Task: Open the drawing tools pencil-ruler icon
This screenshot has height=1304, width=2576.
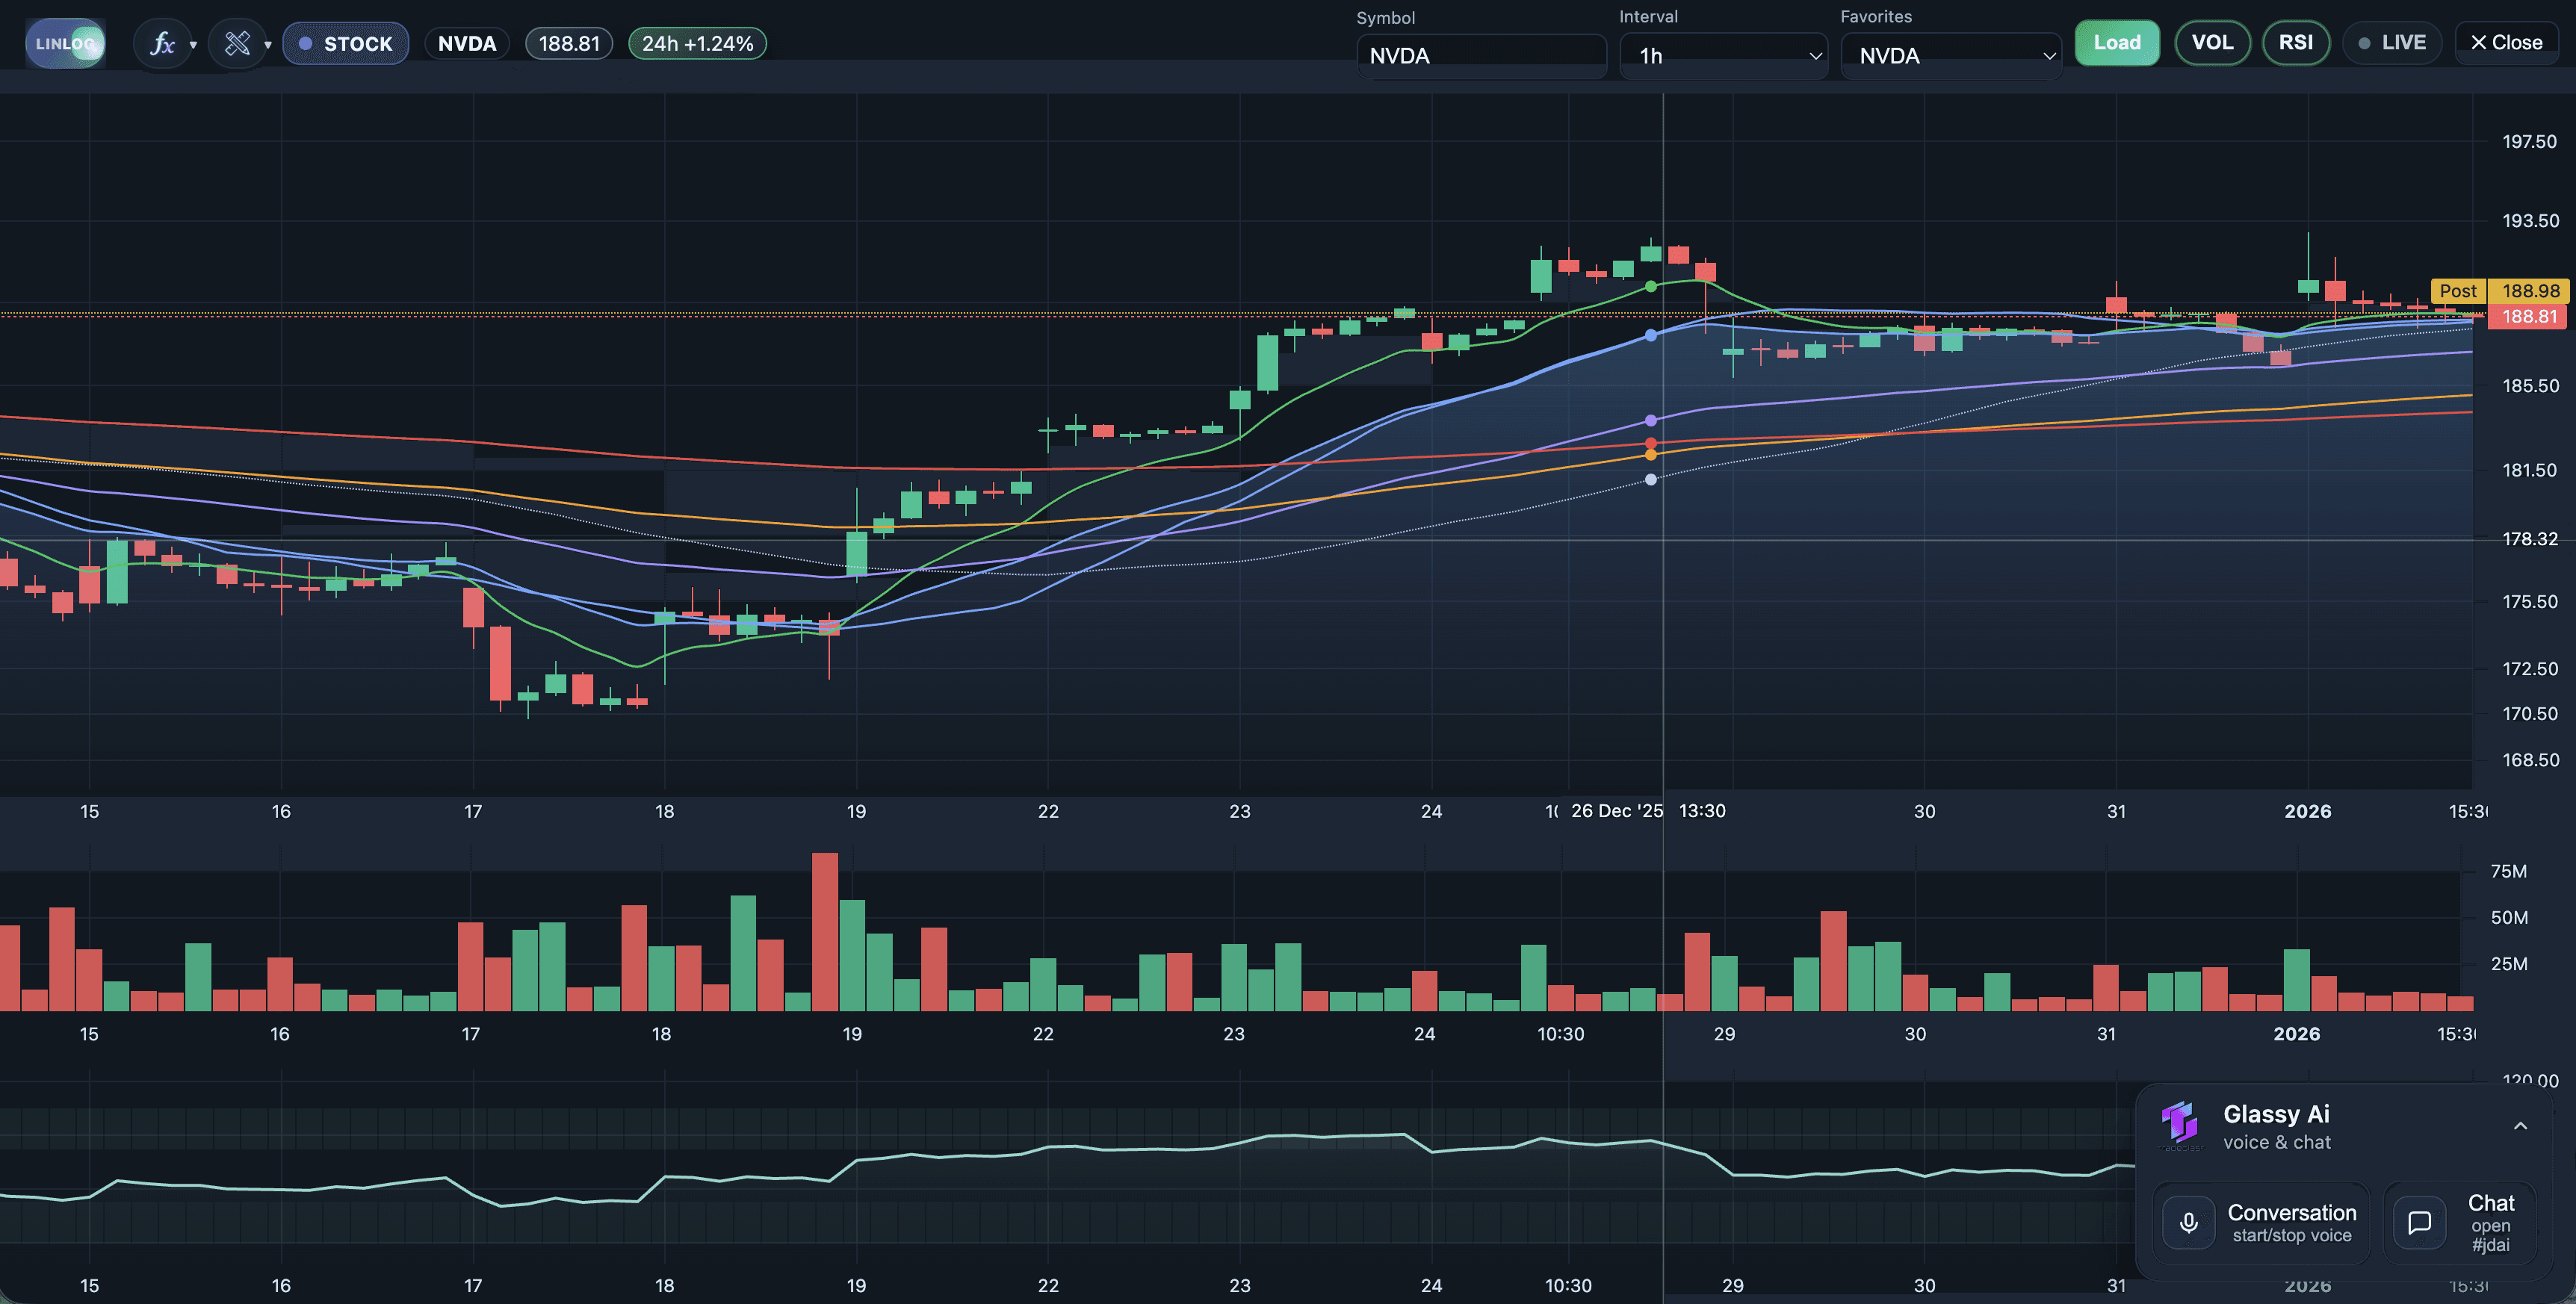Action: (237, 44)
